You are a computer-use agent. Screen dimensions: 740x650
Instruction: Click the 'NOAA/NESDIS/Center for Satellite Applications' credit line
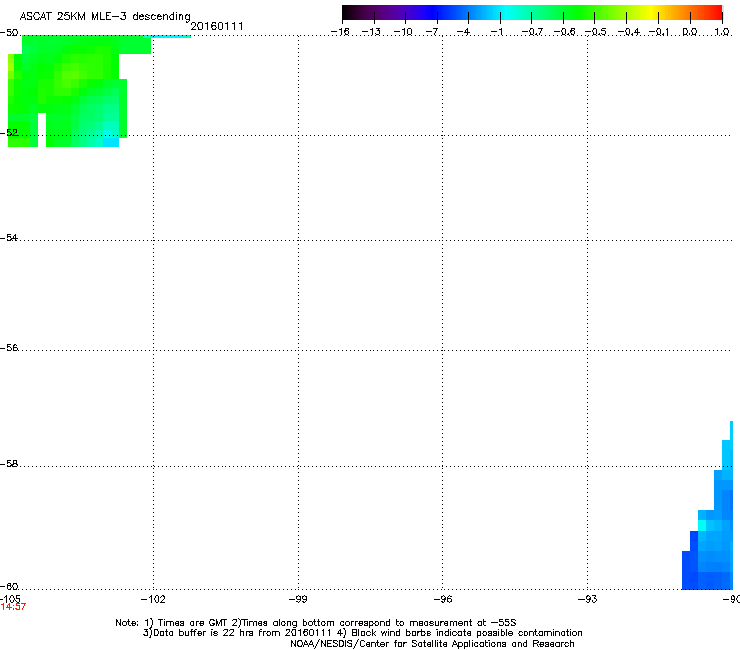(x=432, y=644)
